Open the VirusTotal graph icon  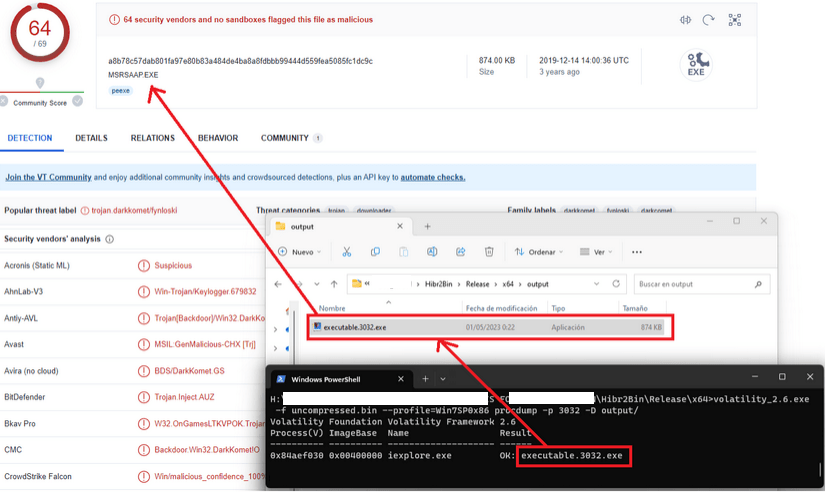[x=735, y=20]
